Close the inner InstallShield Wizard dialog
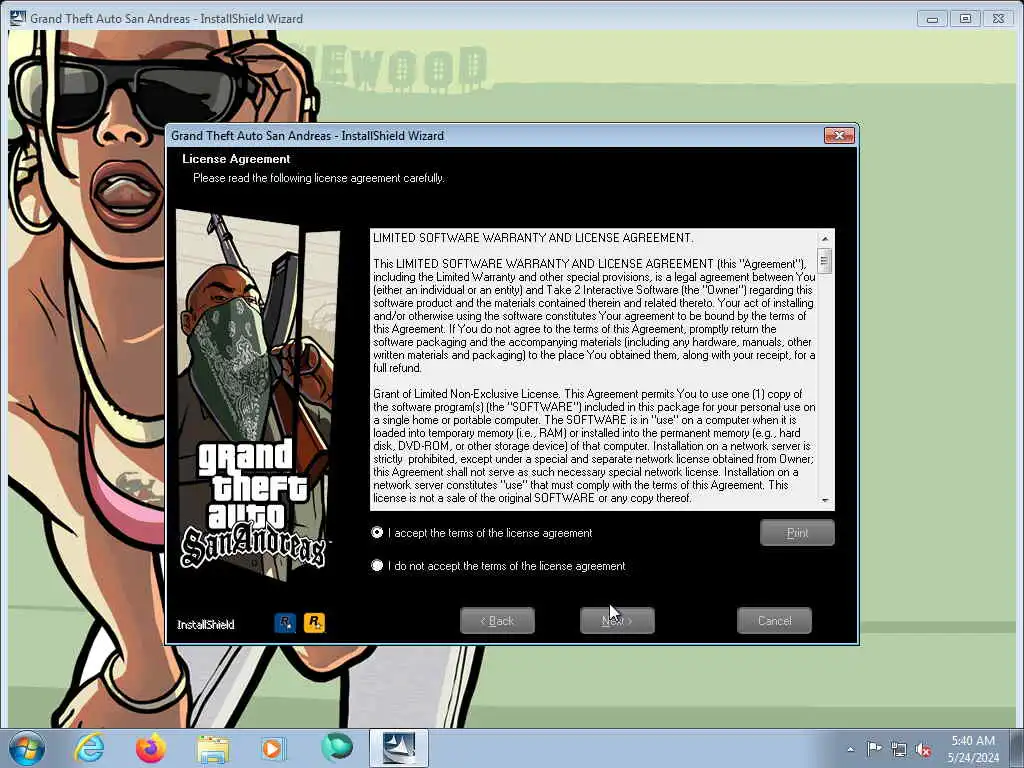Screen dimensions: 1024x768 tap(839, 135)
